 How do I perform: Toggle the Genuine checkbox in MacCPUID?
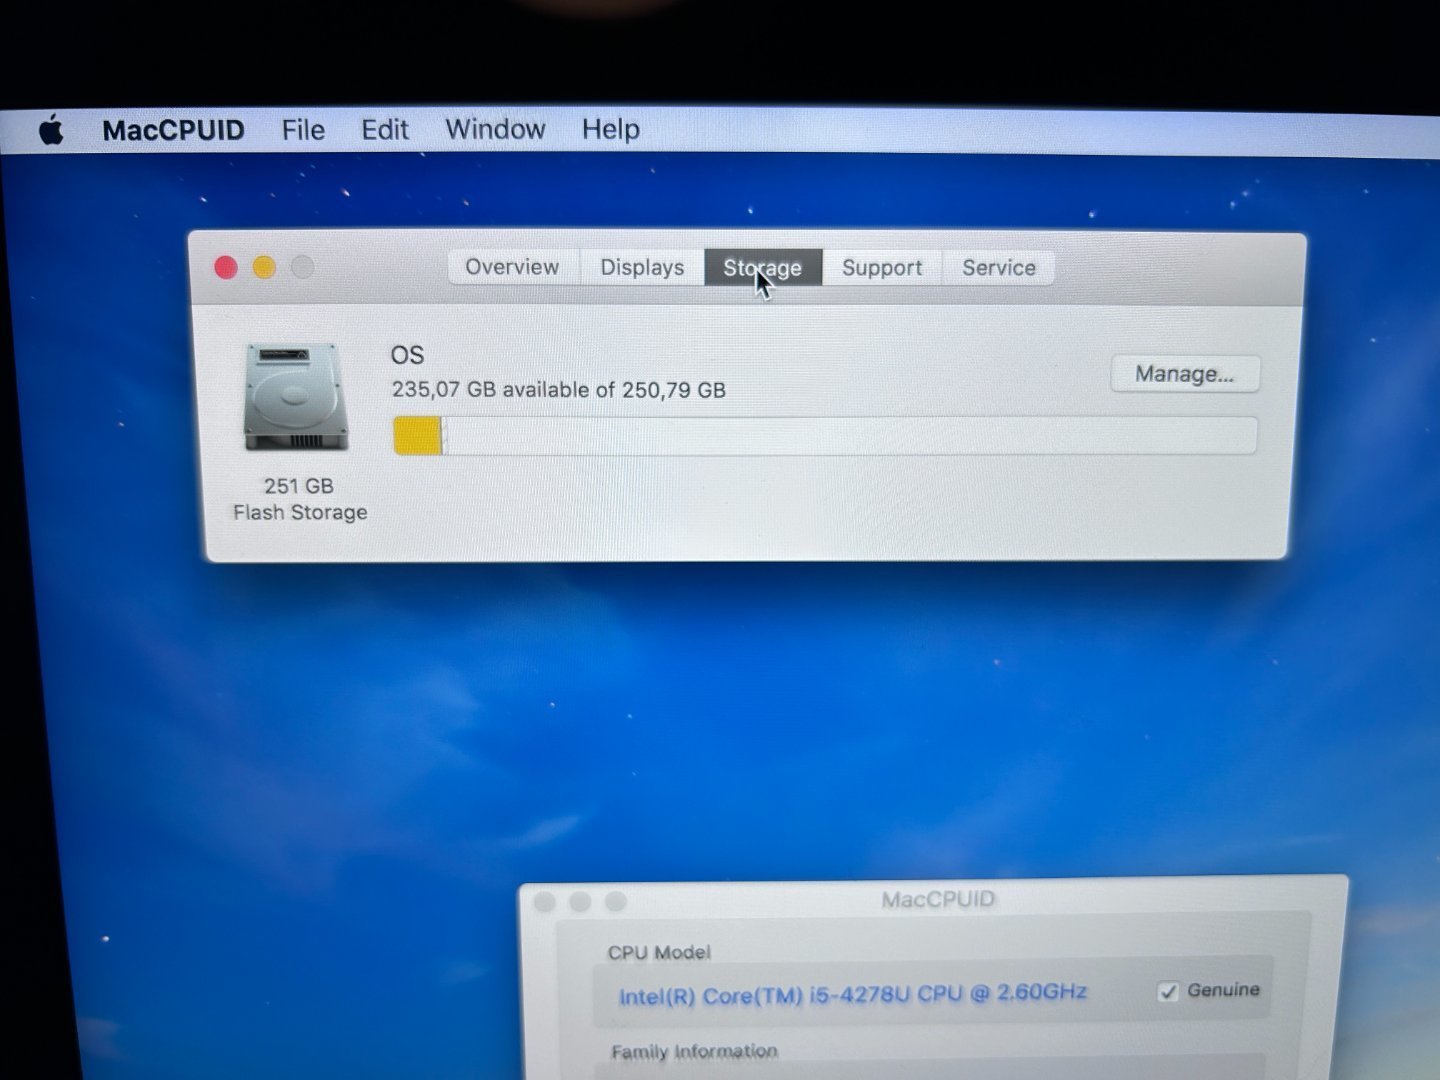pos(1167,991)
